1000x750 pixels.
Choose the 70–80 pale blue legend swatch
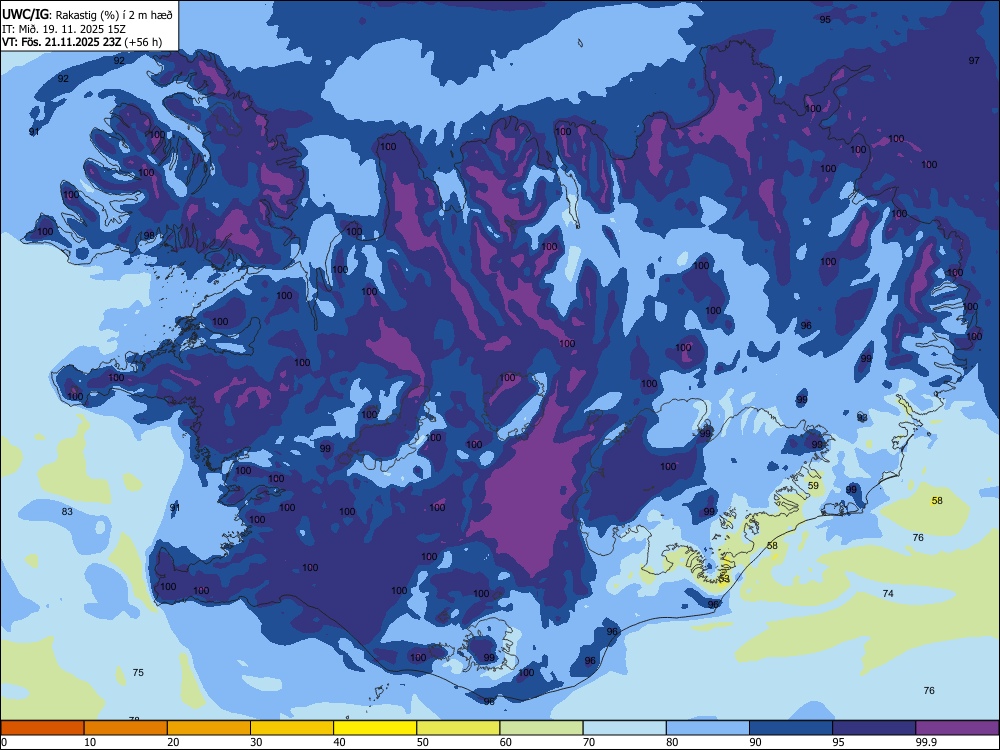[625, 728]
